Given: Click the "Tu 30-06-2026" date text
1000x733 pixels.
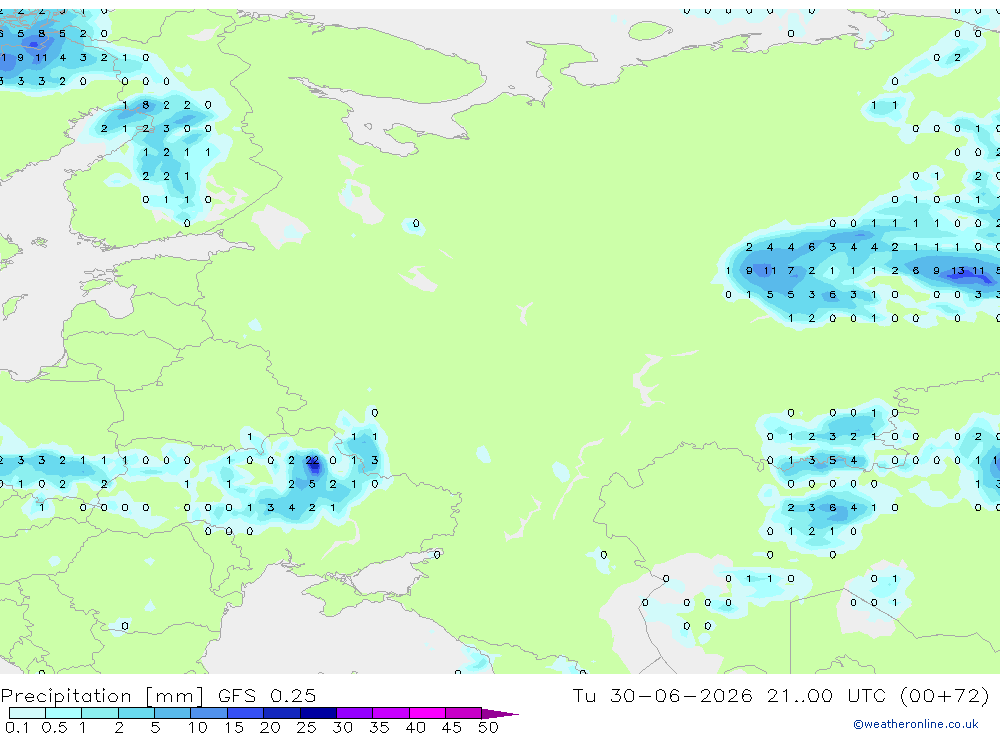Looking at the screenshot, I should click(663, 695).
